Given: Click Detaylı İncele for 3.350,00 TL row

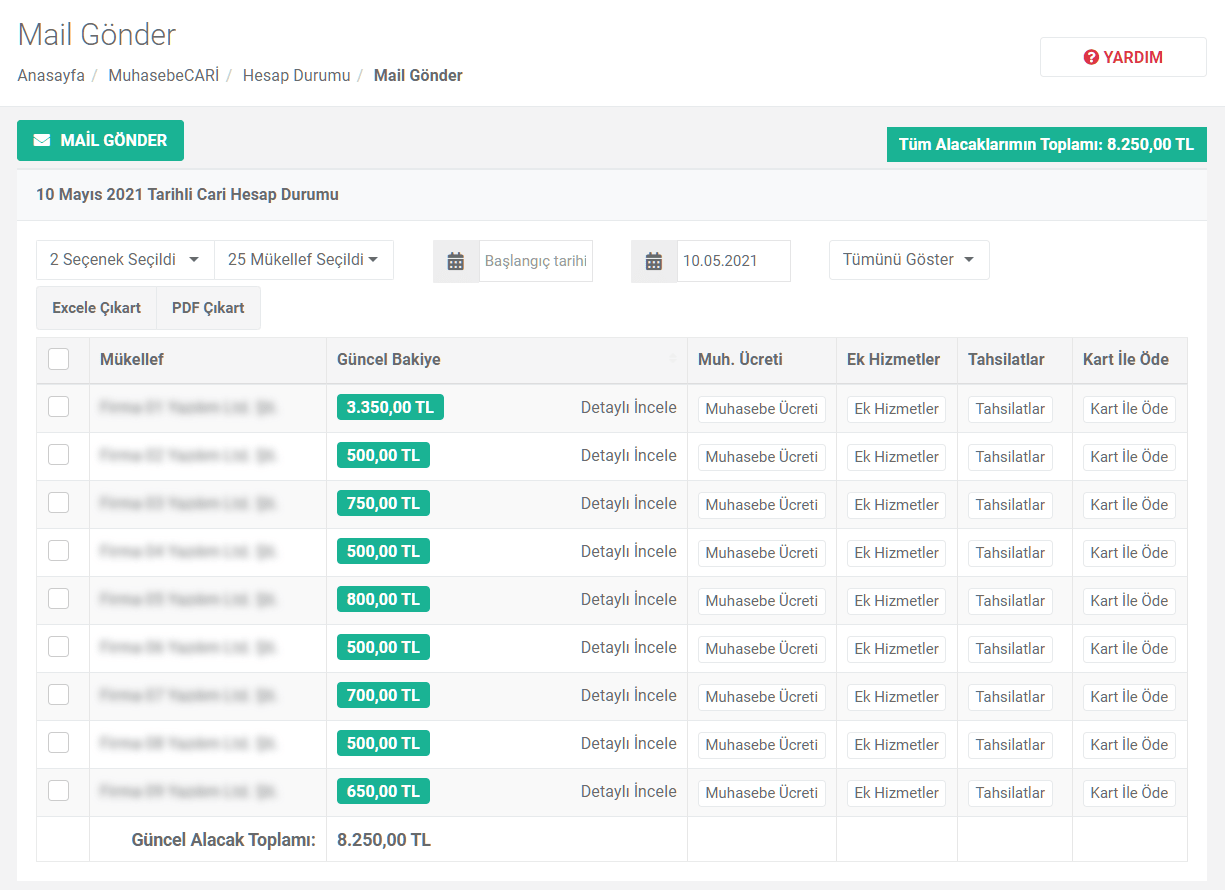Looking at the screenshot, I should (629, 408).
